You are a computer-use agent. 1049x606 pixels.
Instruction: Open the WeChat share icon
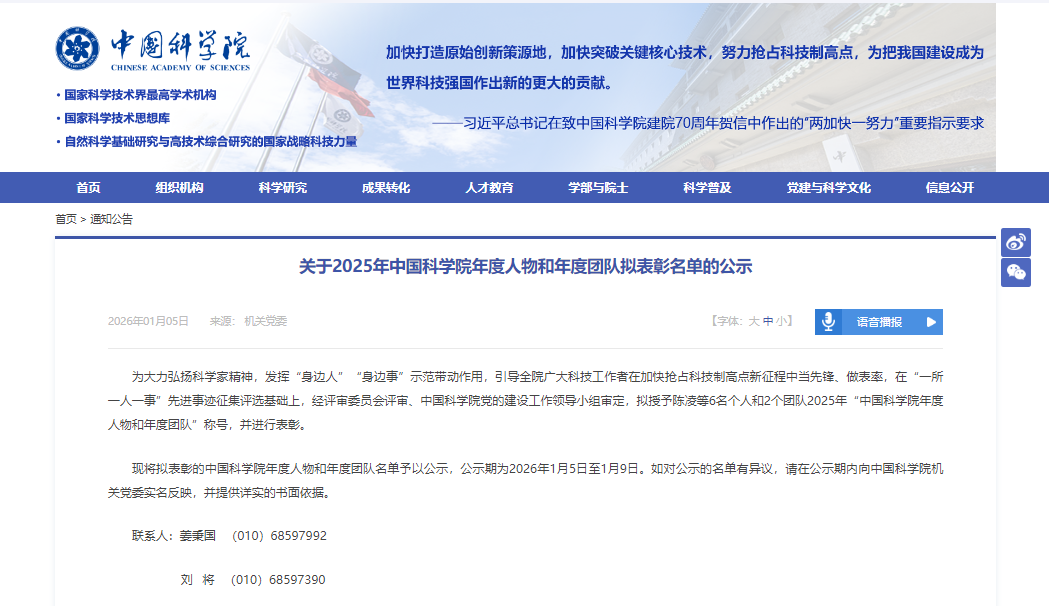[x=1016, y=272]
